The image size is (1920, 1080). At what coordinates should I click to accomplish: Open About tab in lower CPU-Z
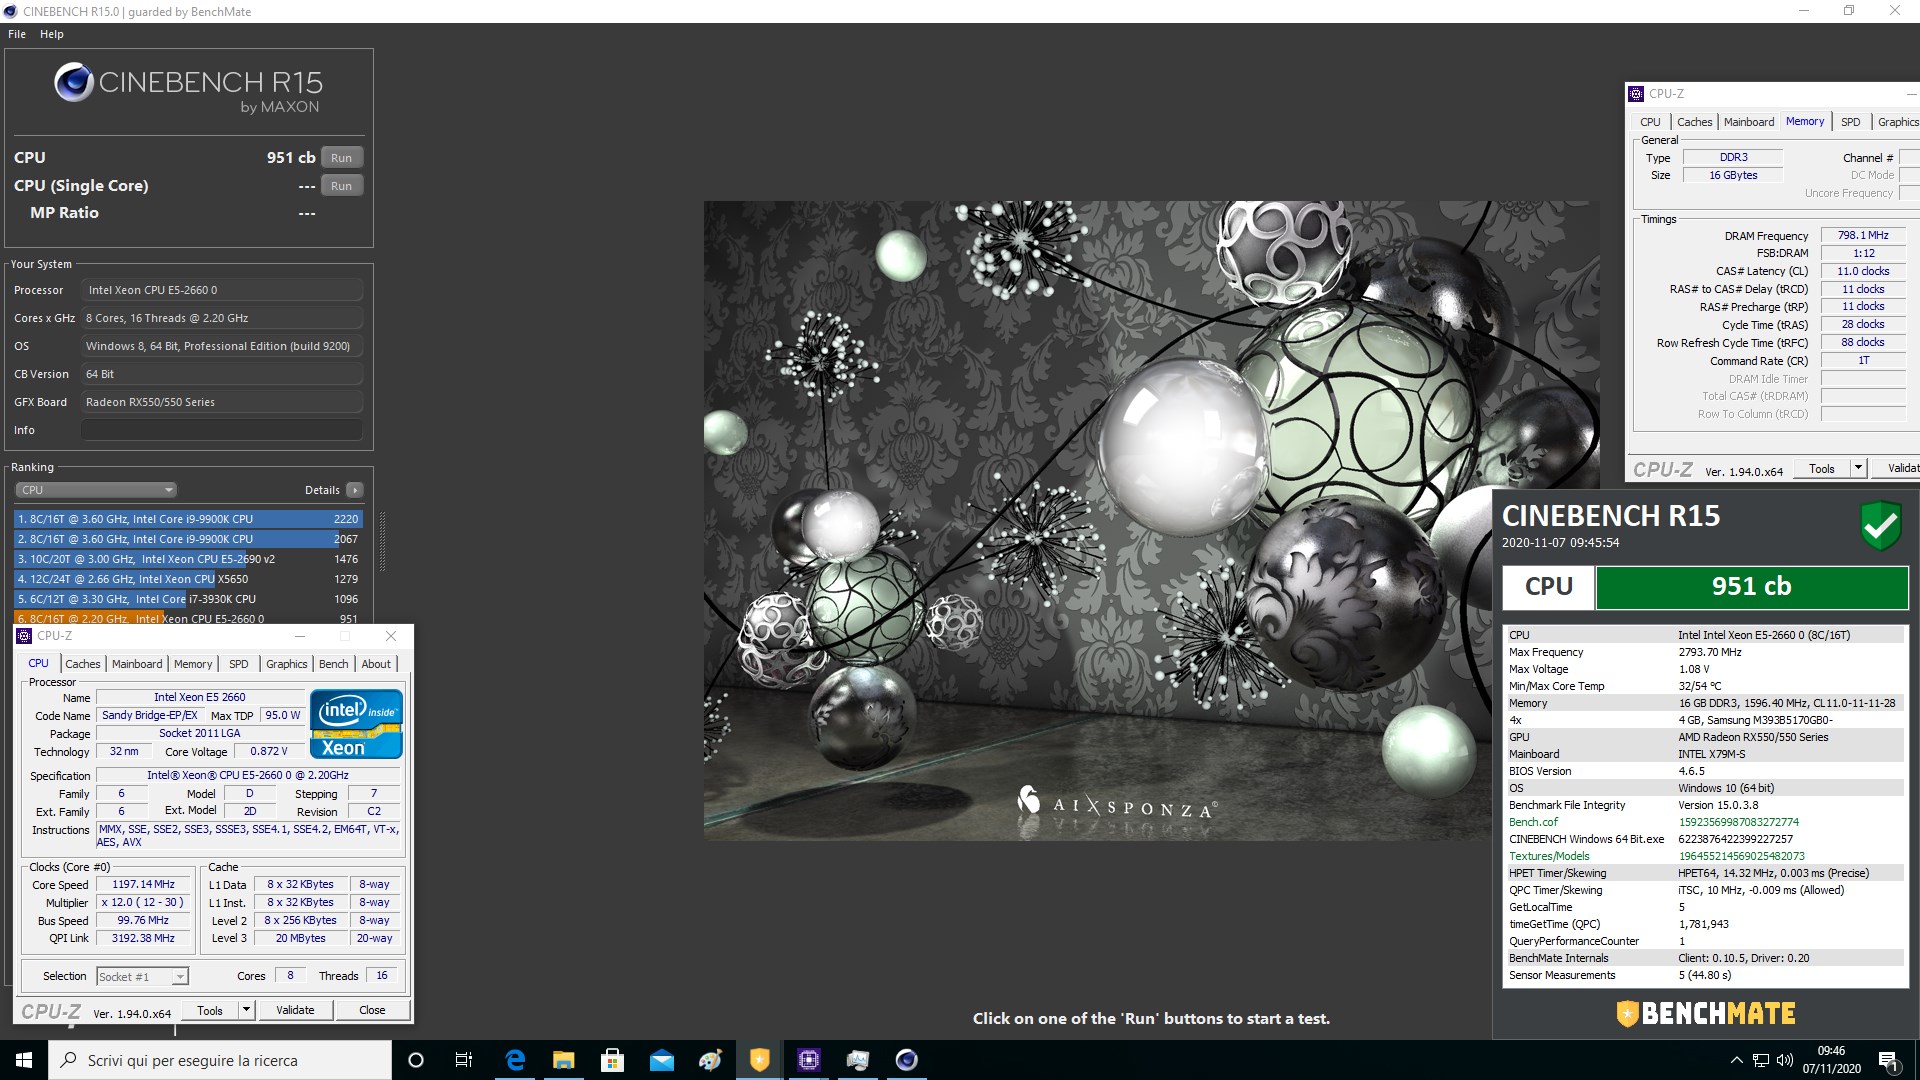(376, 664)
